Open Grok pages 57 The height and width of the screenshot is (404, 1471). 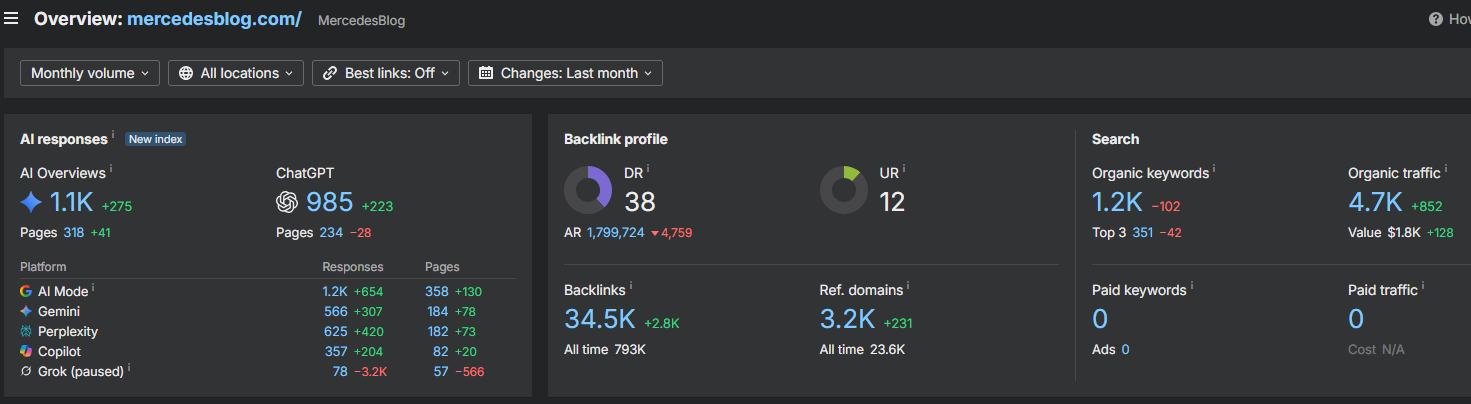[441, 371]
